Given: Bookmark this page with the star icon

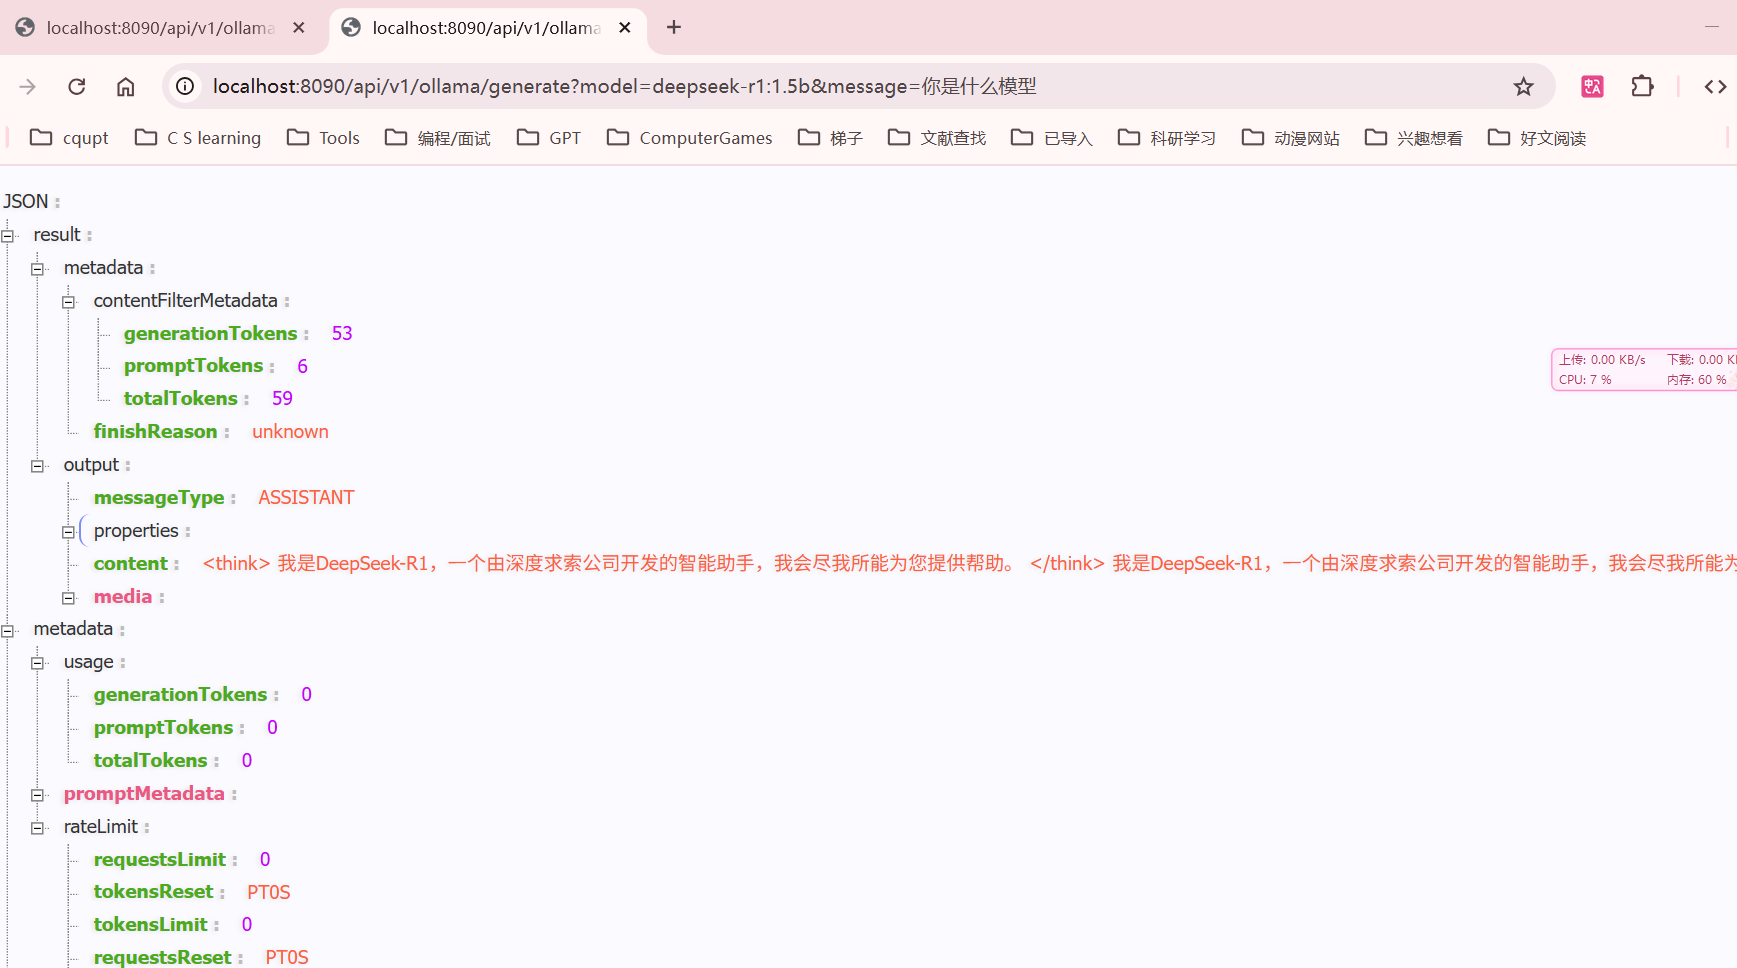Looking at the screenshot, I should click(1523, 87).
